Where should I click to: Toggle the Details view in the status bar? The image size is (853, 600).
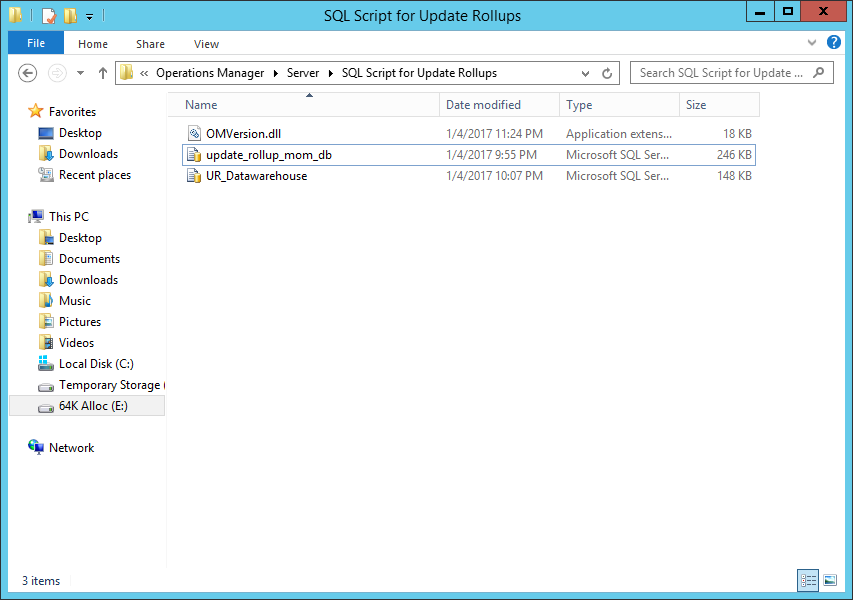pyautogui.click(x=807, y=580)
